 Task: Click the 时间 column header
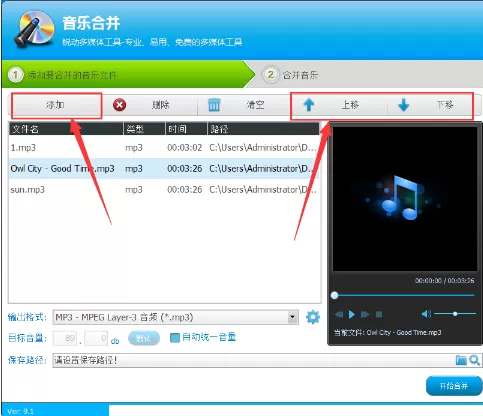(186, 129)
